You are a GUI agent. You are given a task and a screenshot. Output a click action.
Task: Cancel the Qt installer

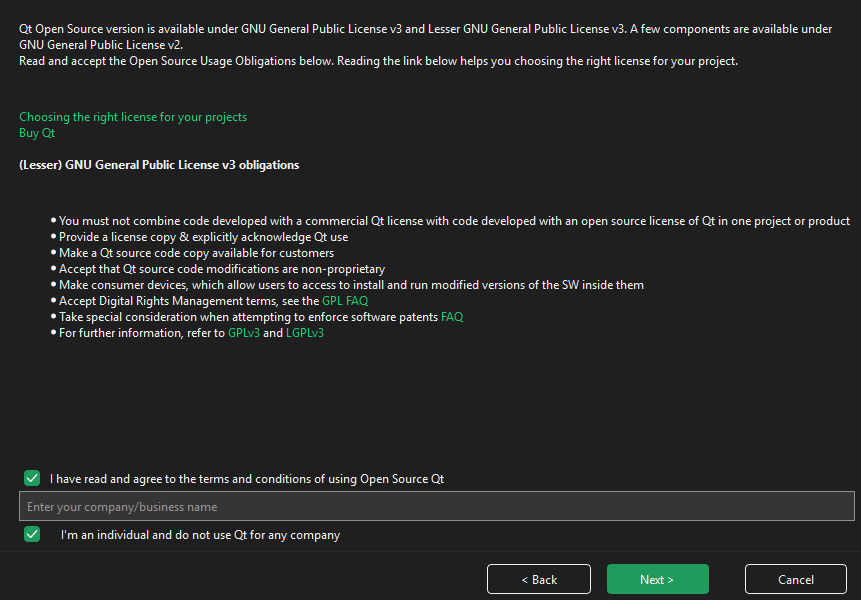(796, 579)
